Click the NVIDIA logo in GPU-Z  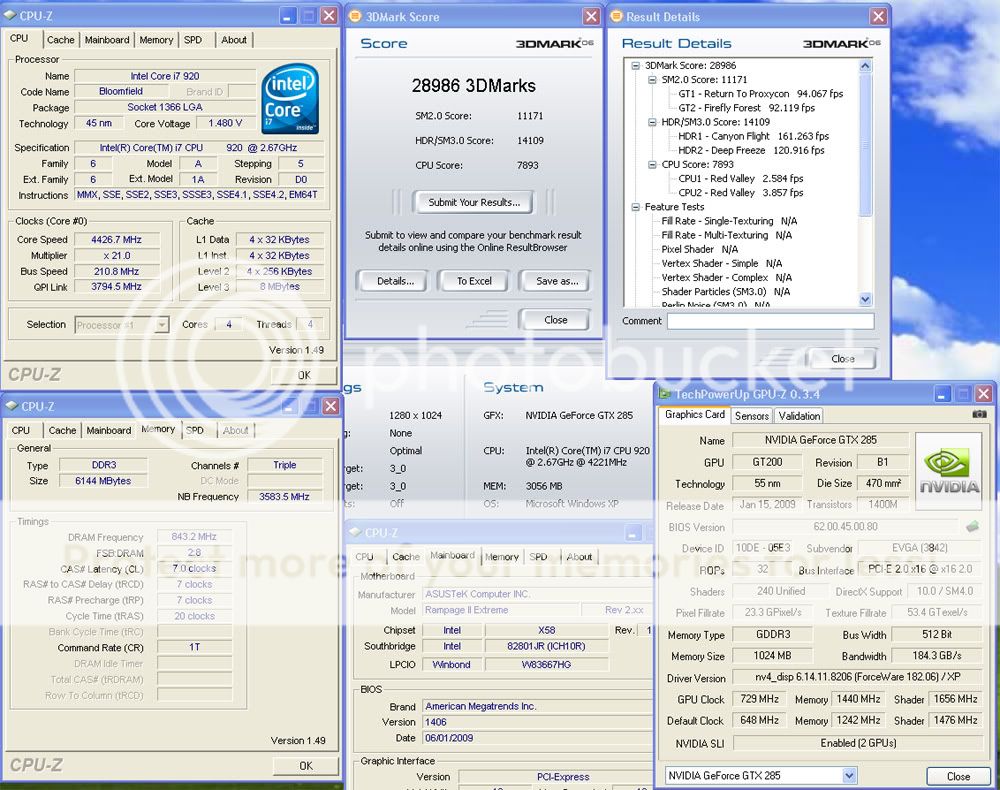pyautogui.click(x=948, y=472)
